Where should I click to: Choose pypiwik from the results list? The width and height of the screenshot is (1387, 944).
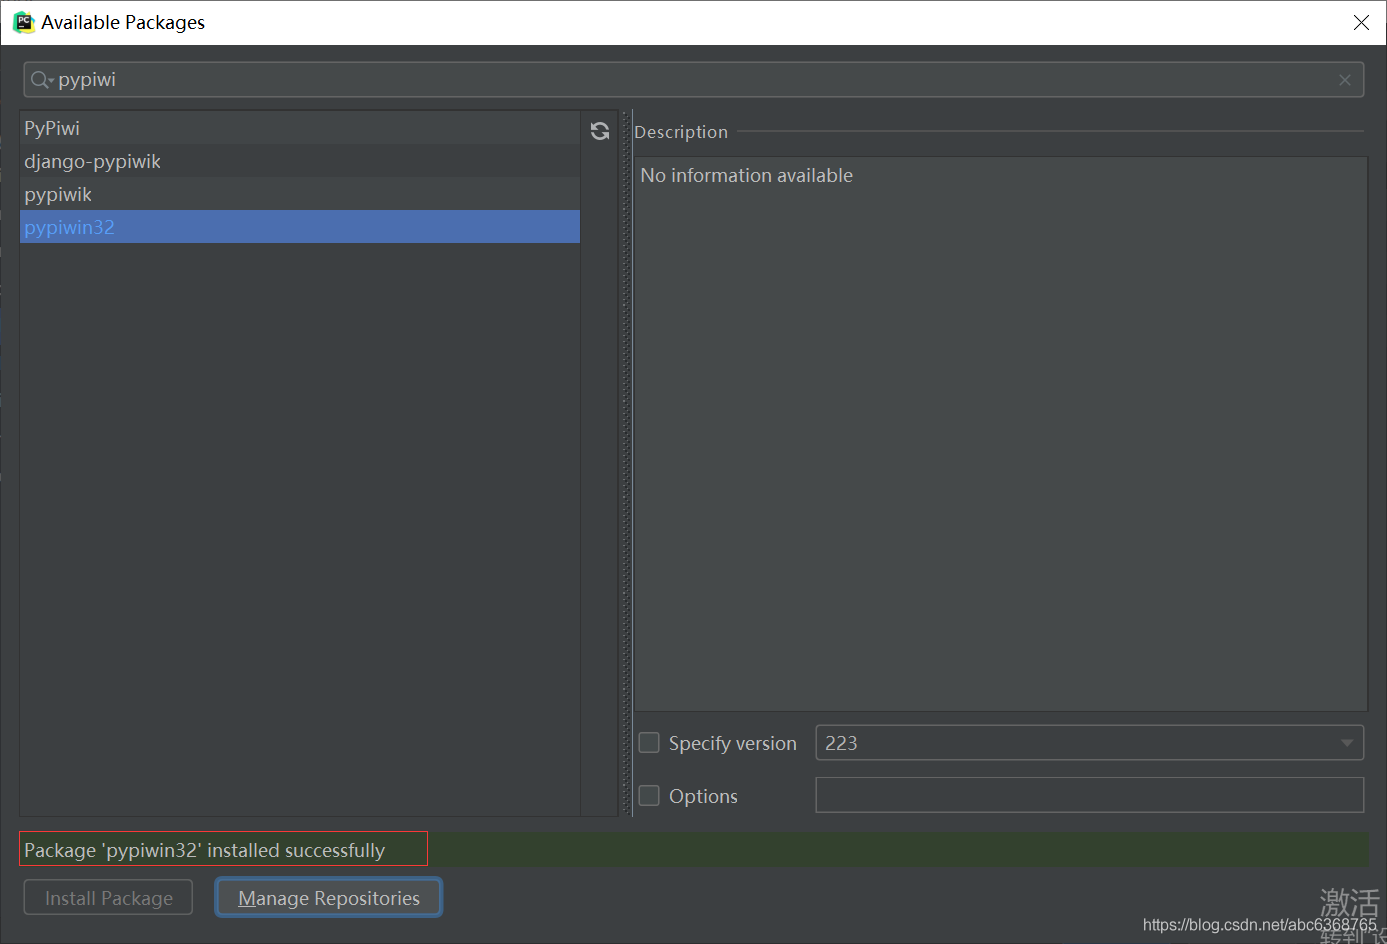pos(58,194)
